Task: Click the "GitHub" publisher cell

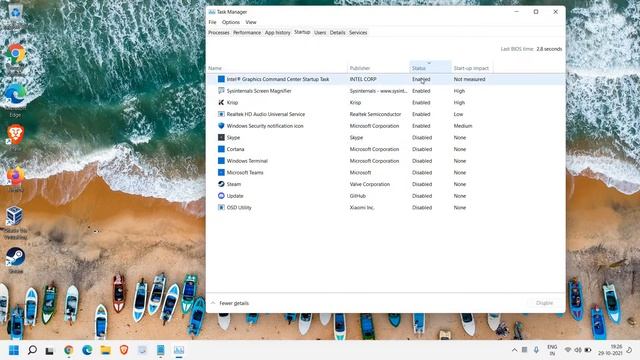Action: (x=358, y=196)
